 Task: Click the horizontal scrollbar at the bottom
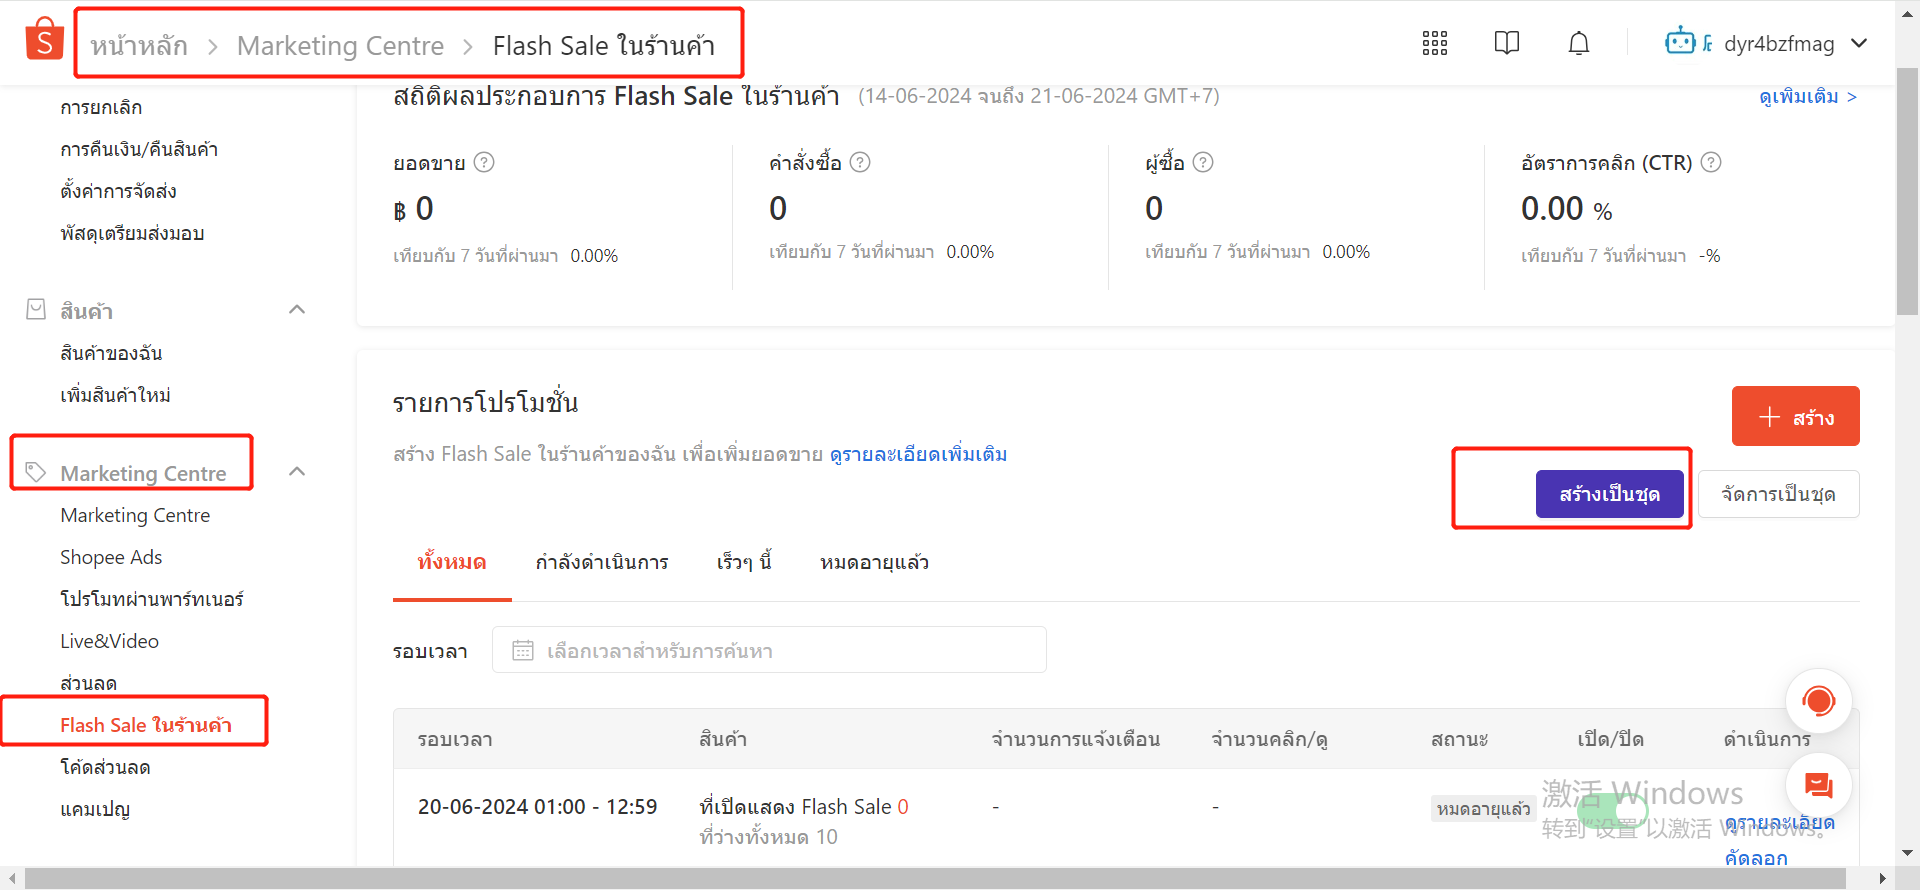(934, 879)
